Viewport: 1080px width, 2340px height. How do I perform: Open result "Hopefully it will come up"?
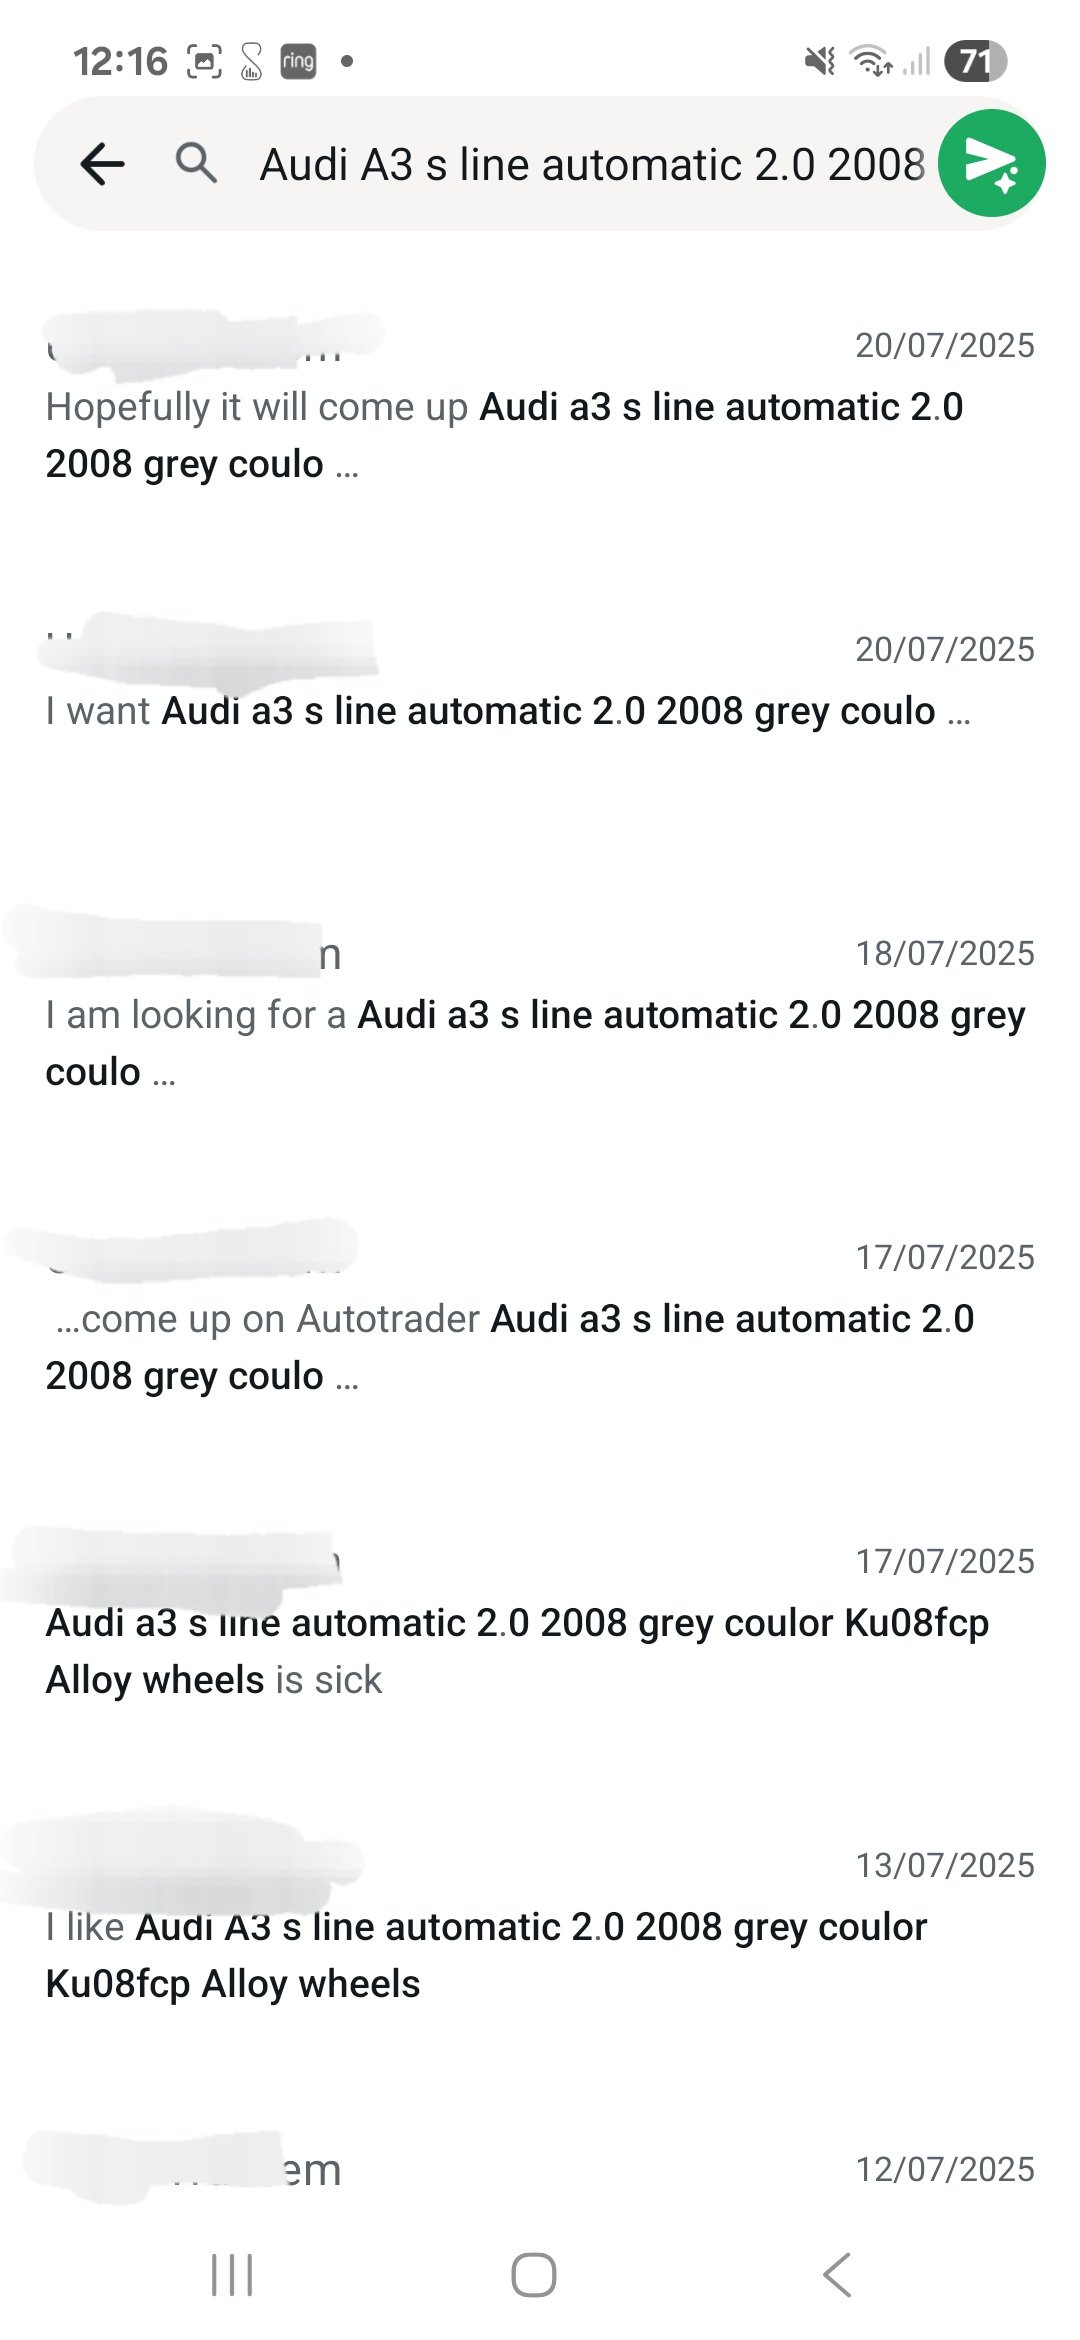[x=540, y=405]
